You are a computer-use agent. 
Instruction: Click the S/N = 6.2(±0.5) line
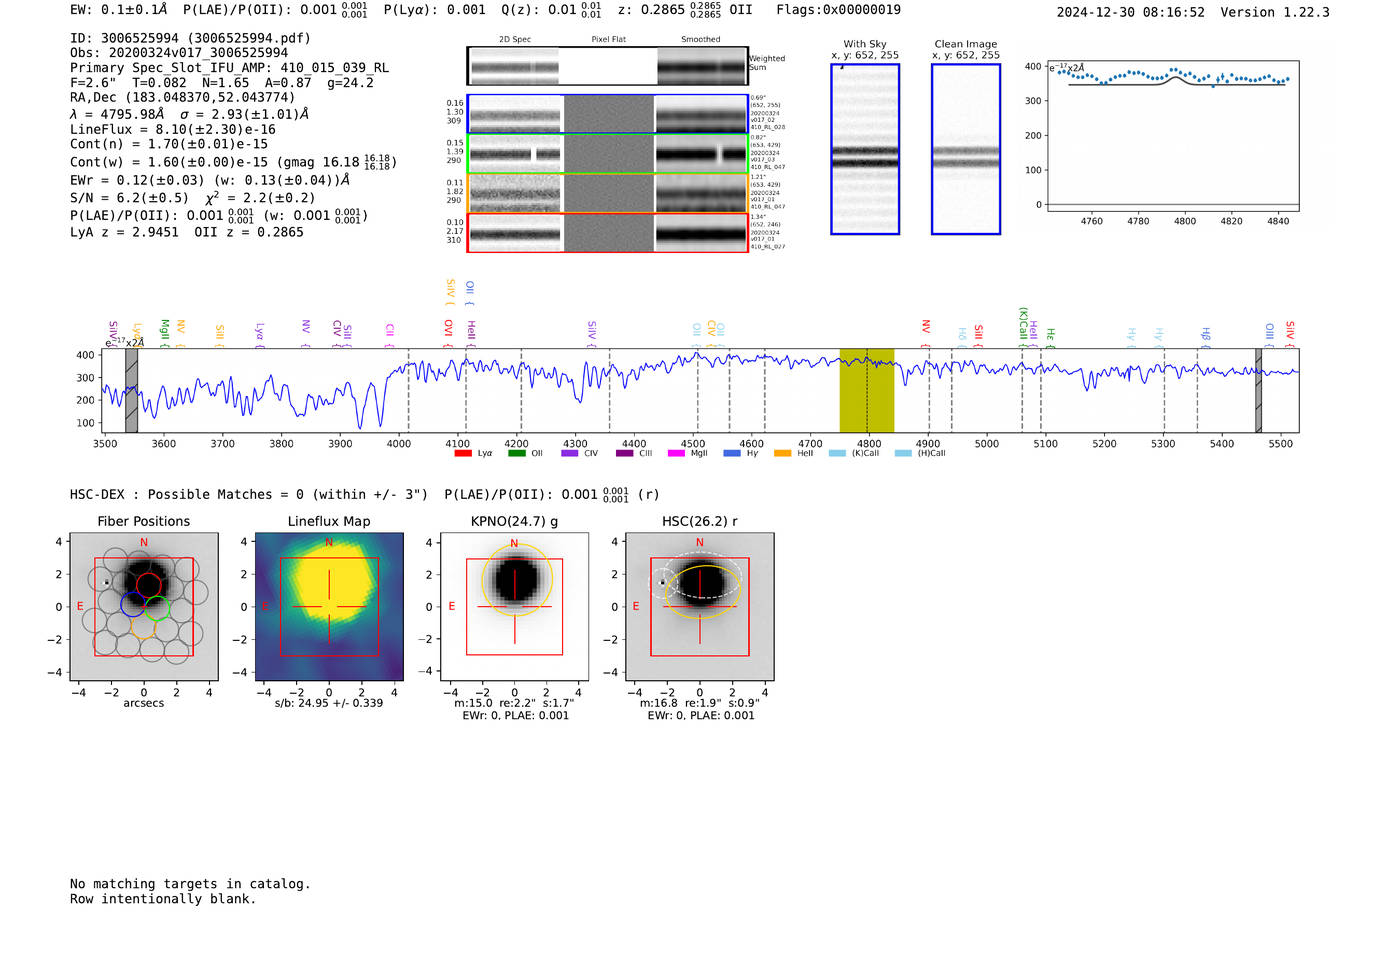[x=193, y=198]
